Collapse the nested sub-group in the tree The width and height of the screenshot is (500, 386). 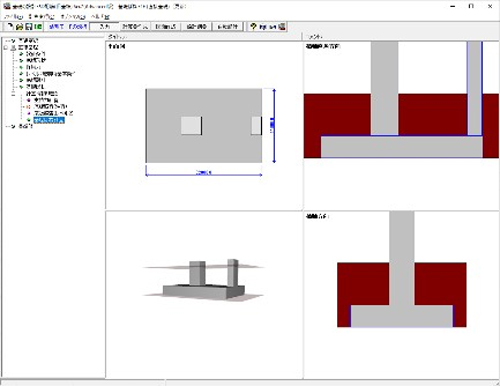14,94
